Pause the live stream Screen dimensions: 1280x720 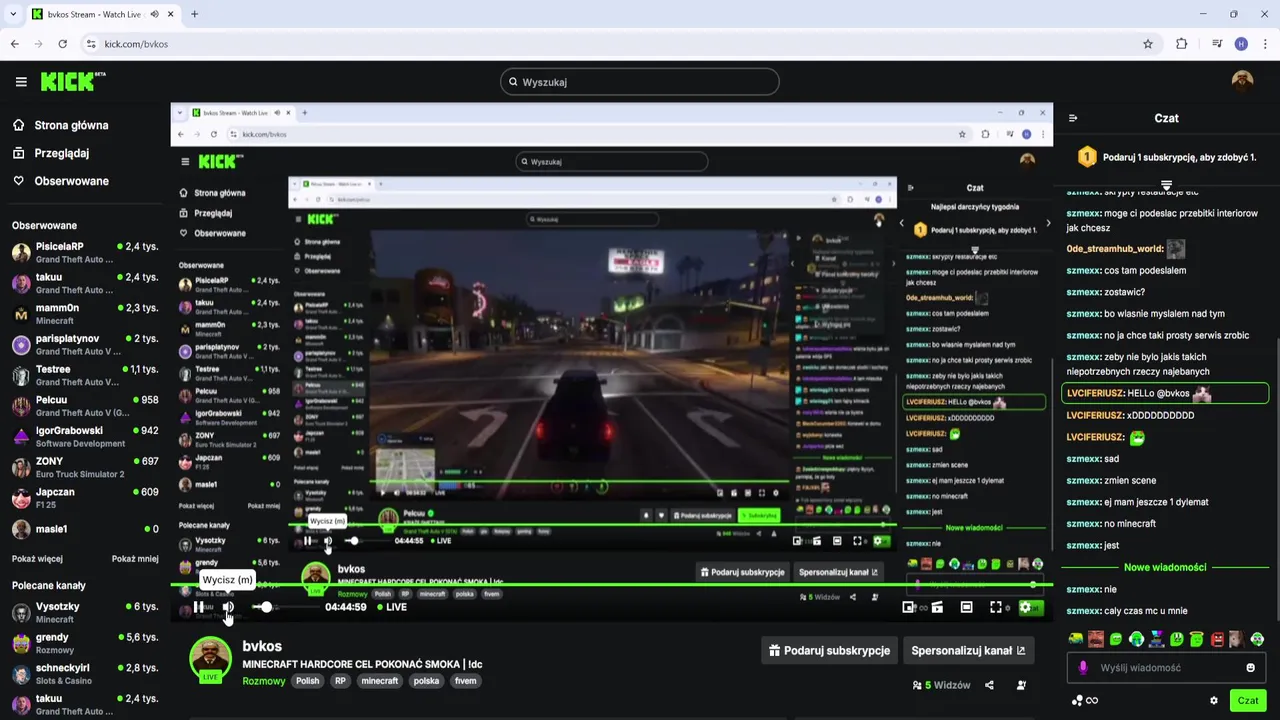click(199, 607)
